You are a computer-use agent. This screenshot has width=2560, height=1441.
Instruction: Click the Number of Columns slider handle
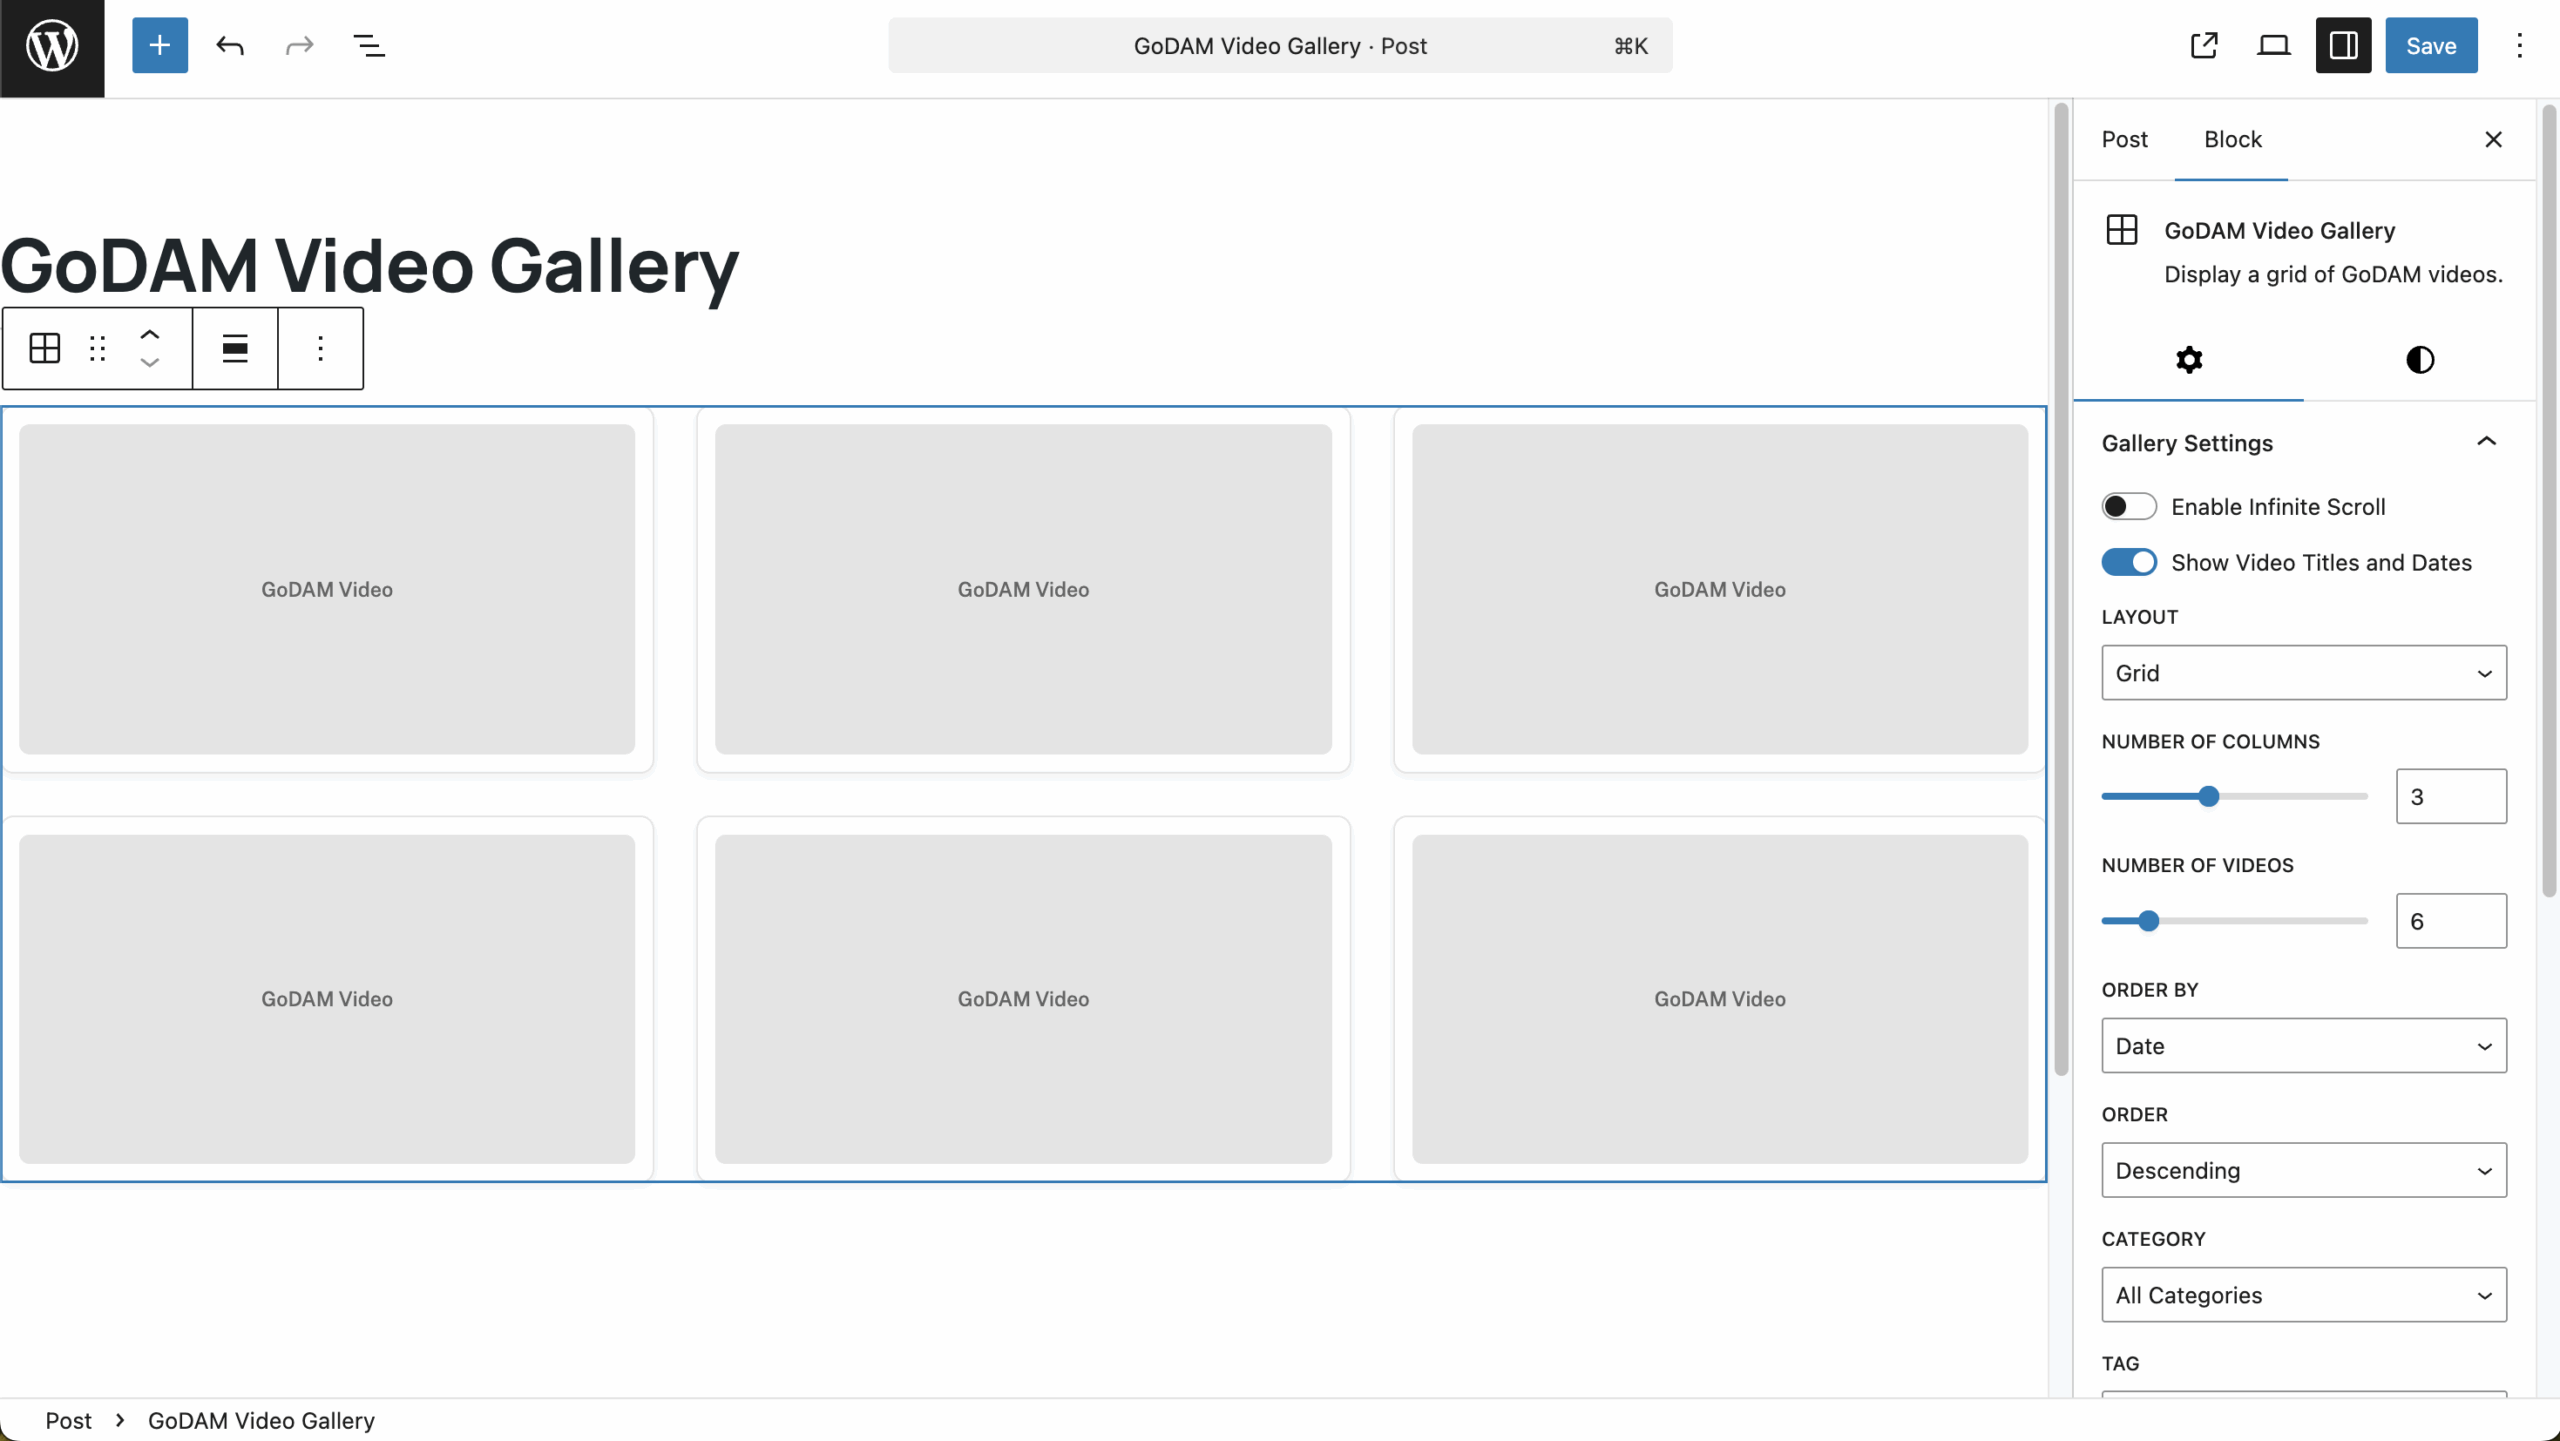pos(2209,796)
